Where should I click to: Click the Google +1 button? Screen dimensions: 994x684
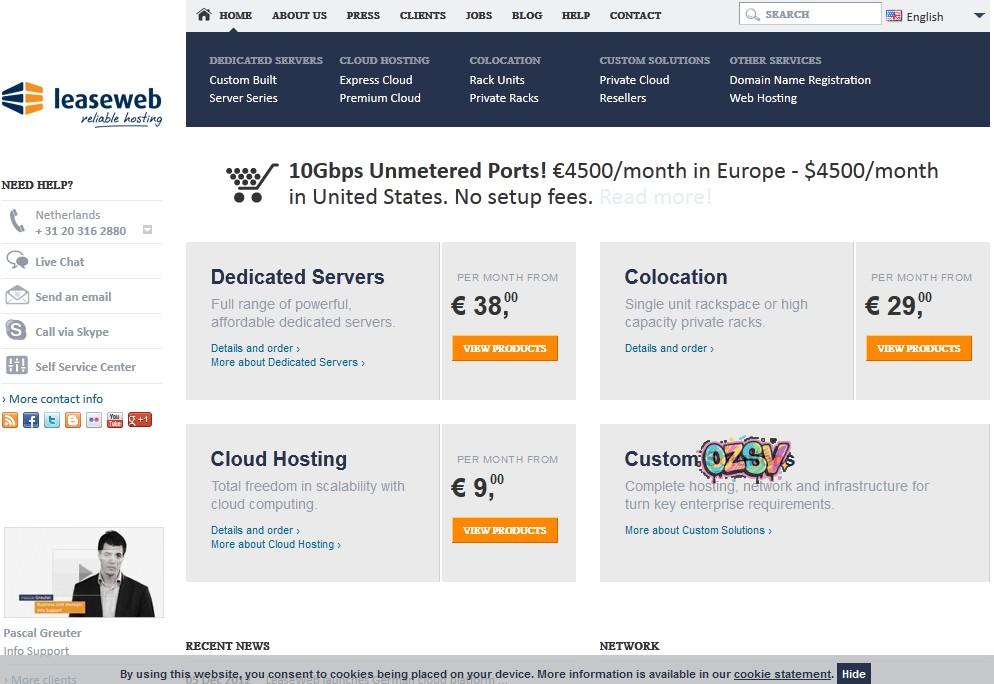tap(139, 420)
